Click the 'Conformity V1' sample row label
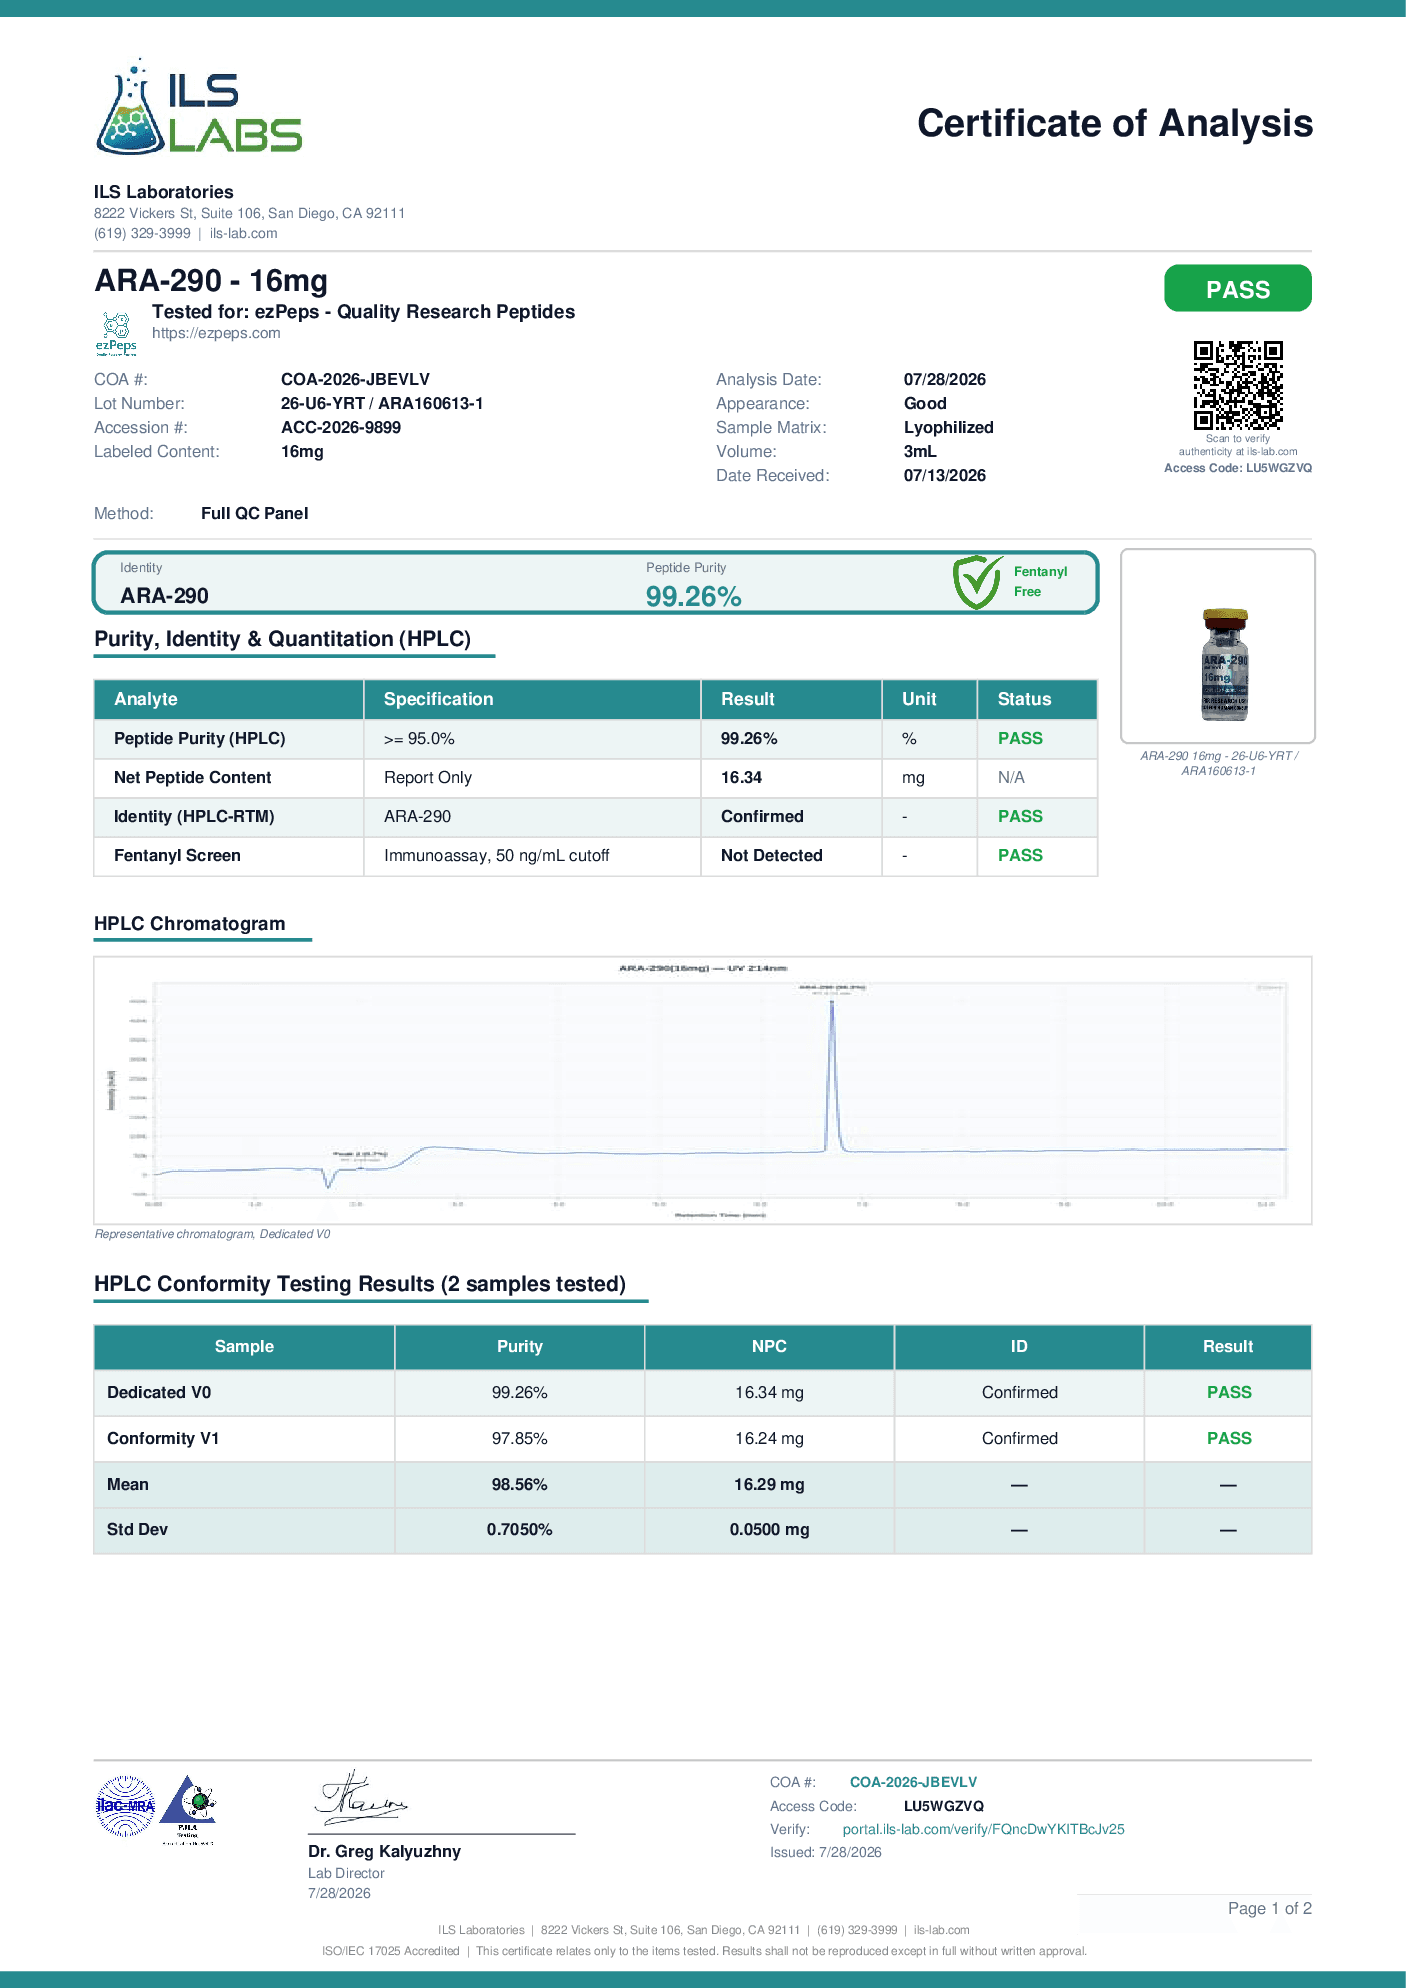 click(163, 1438)
